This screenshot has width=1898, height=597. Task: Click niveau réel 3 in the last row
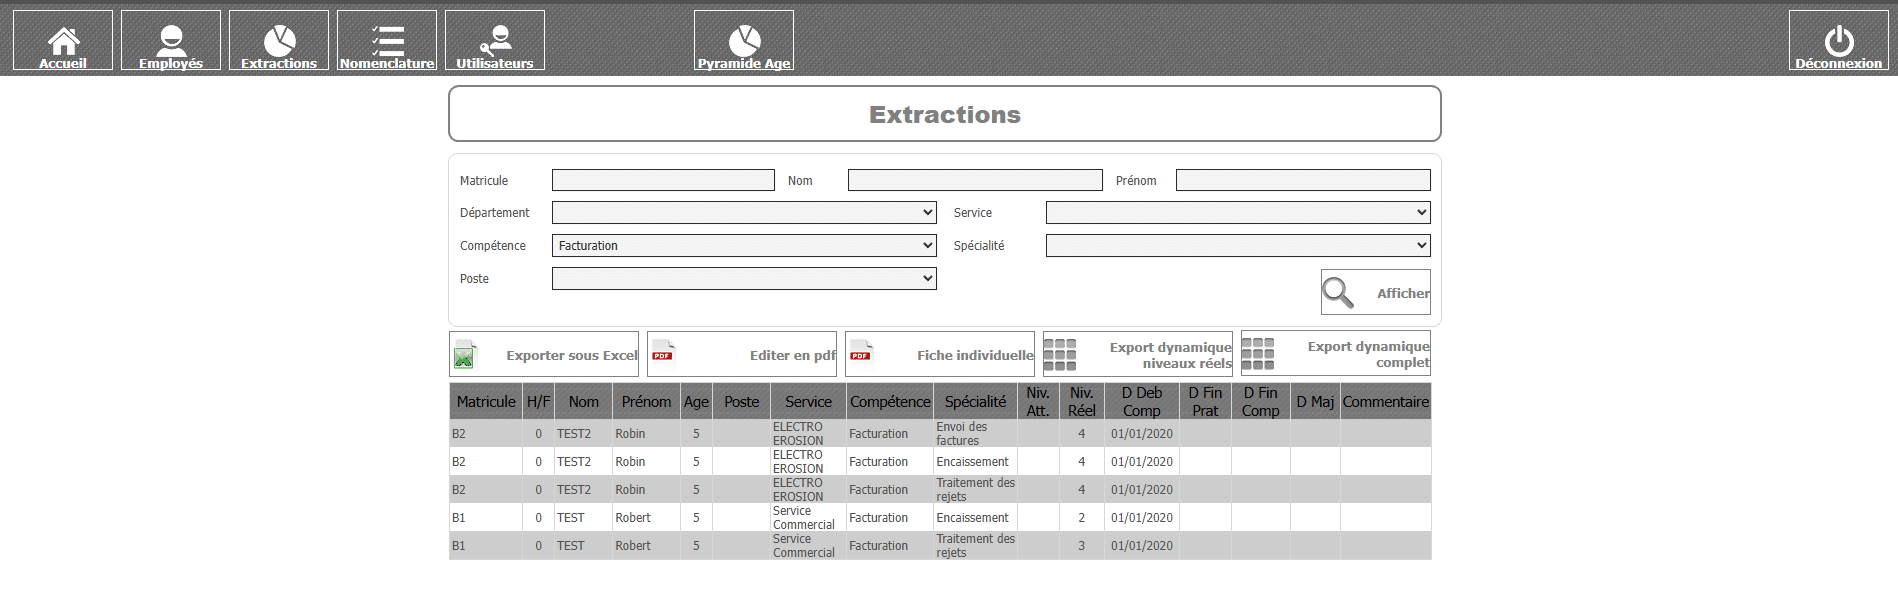point(1081,546)
